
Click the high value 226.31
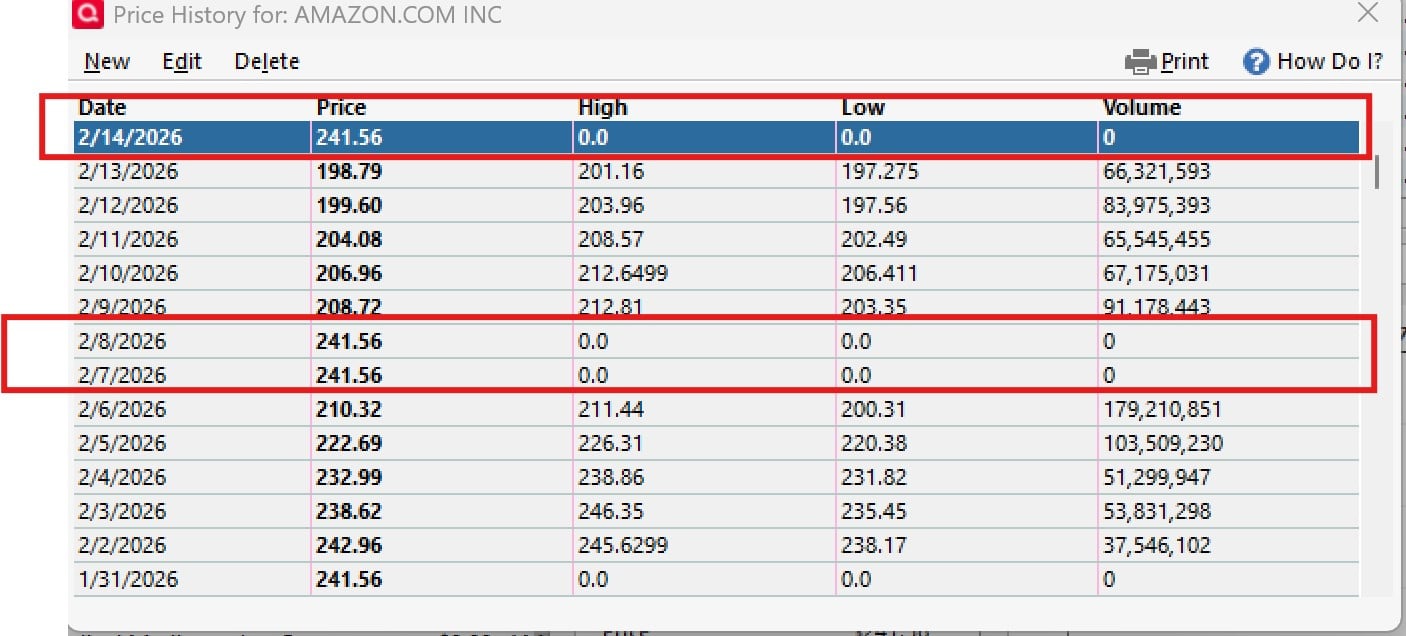coord(611,444)
